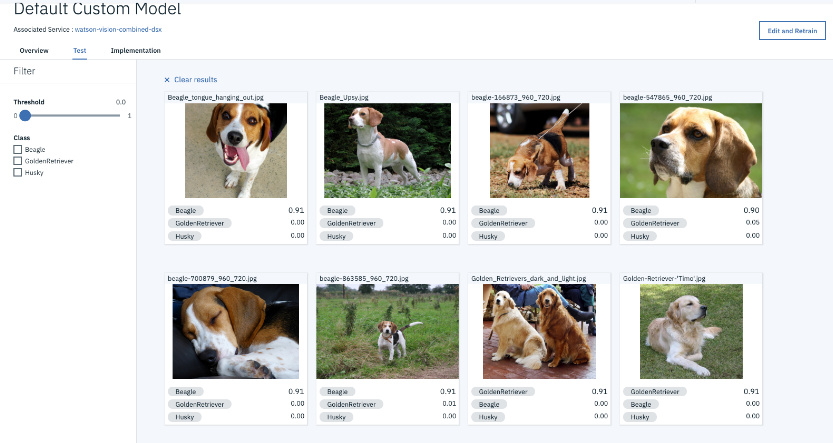Image resolution: width=833 pixels, height=443 pixels.
Task: Select the Golden-Retriever-'Timo'.jpg thumbnail
Action: coord(691,331)
